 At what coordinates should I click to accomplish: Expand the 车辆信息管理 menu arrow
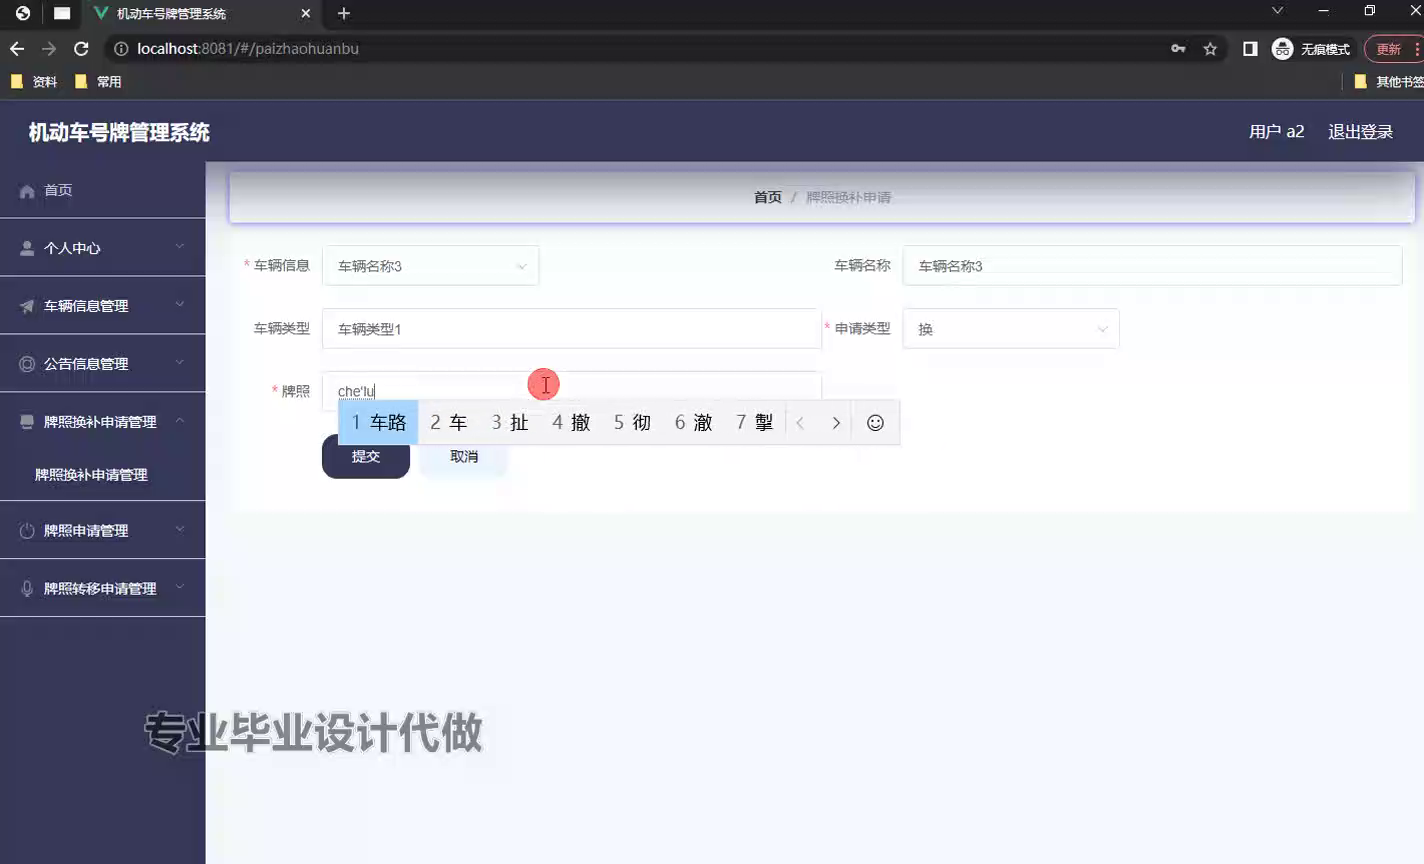coord(180,304)
